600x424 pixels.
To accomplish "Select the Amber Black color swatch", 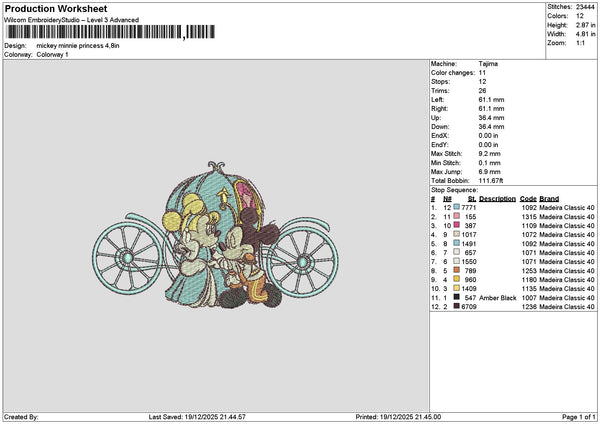I will point(457,297).
